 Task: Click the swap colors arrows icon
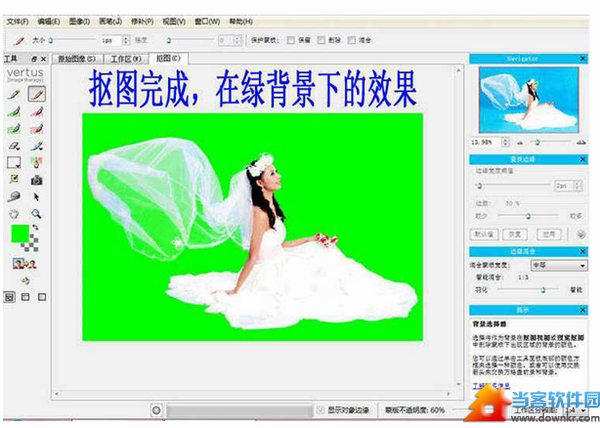click(35, 228)
